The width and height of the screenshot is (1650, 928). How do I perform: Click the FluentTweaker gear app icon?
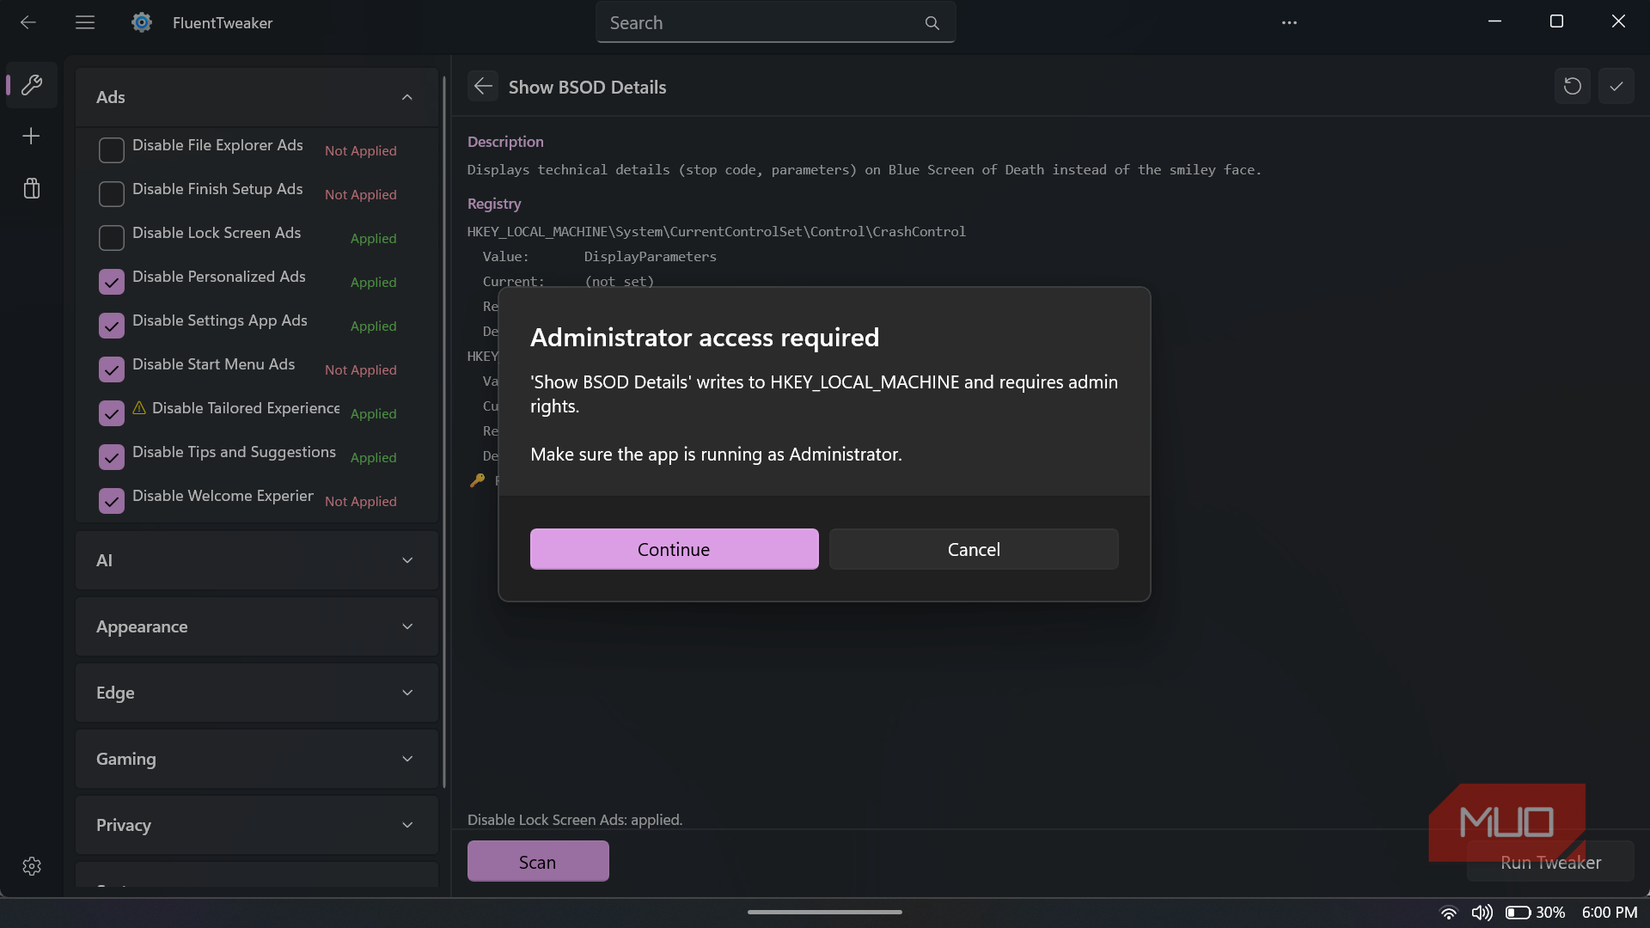(x=142, y=22)
